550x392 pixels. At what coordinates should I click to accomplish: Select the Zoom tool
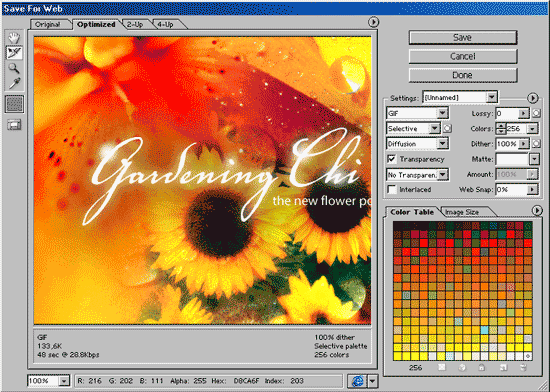click(x=14, y=68)
